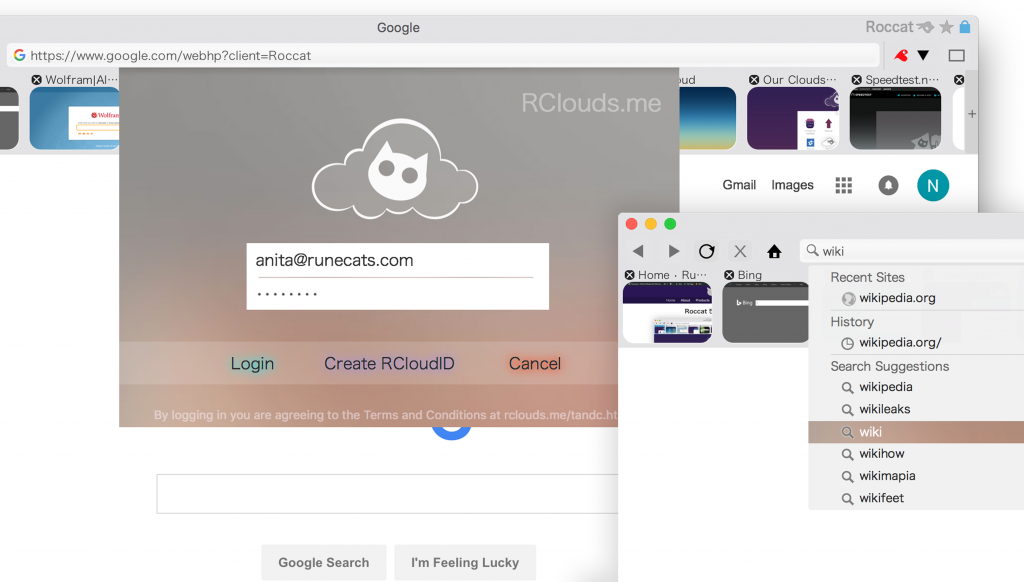Click the password field in RClouds login

pos(397,294)
